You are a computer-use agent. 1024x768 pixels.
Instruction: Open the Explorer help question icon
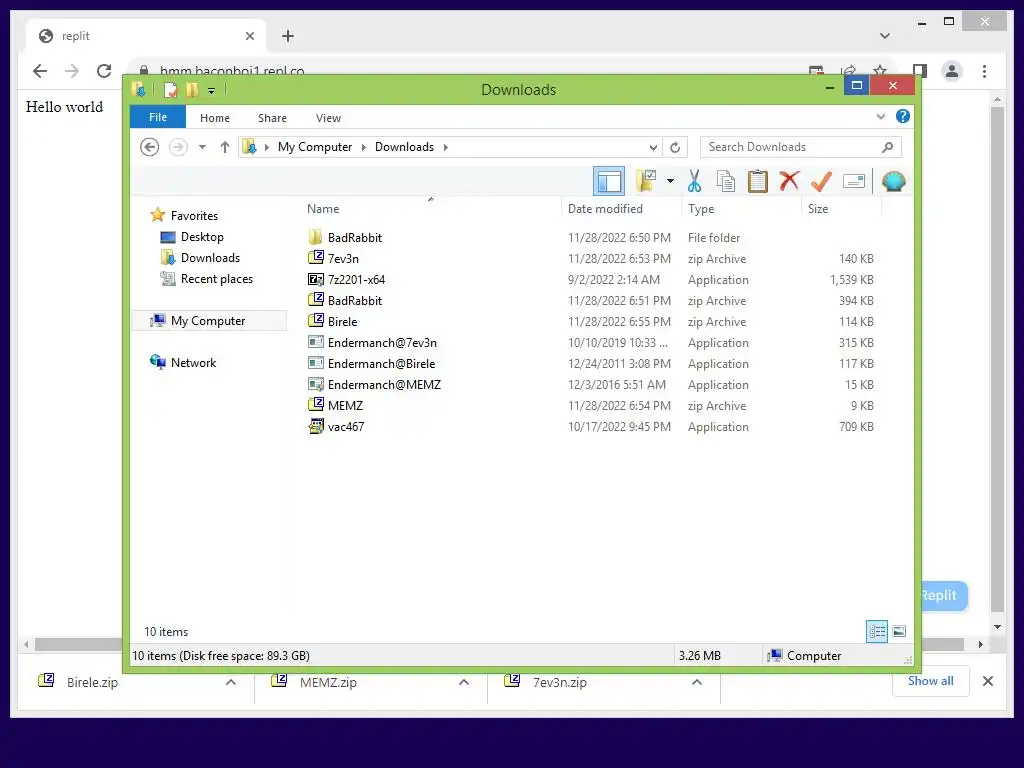click(x=903, y=116)
